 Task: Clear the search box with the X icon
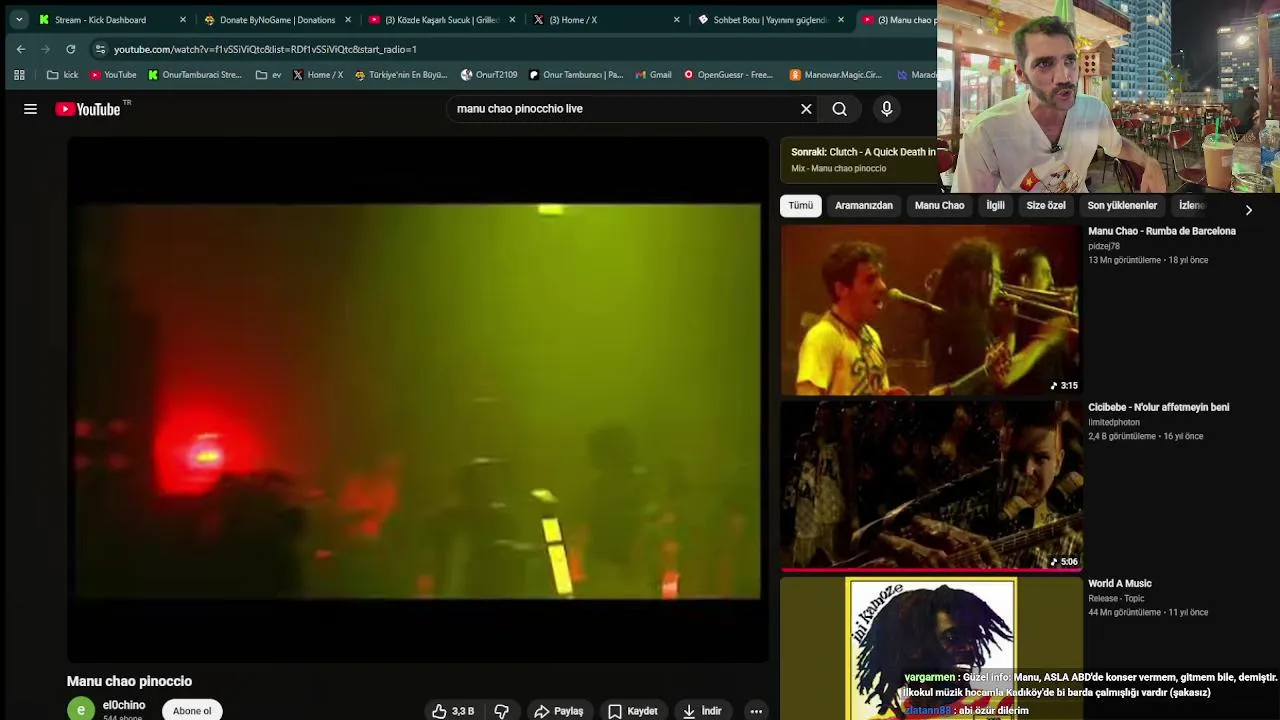click(x=806, y=109)
